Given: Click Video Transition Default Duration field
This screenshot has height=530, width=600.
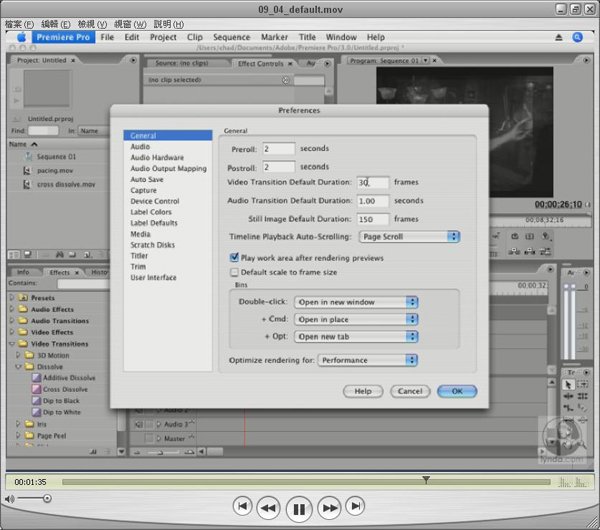Looking at the screenshot, I should (373, 183).
